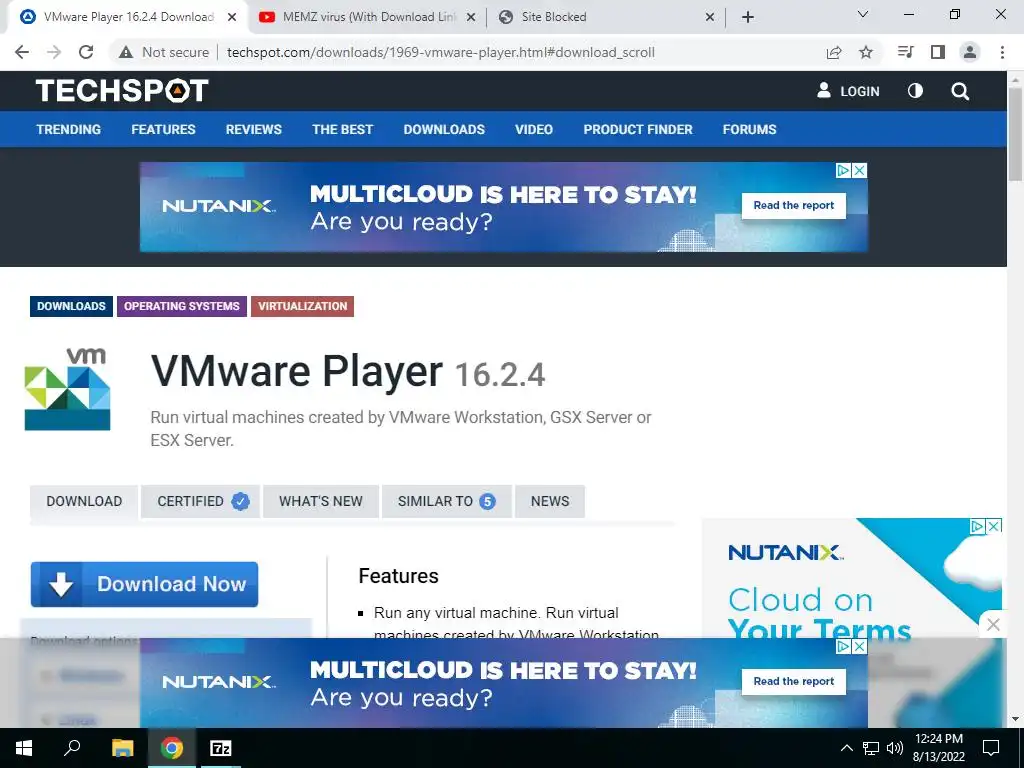Image resolution: width=1024 pixels, height=768 pixels.
Task: Click the VMware Player logo image
Action: pyautogui.click(x=67, y=389)
